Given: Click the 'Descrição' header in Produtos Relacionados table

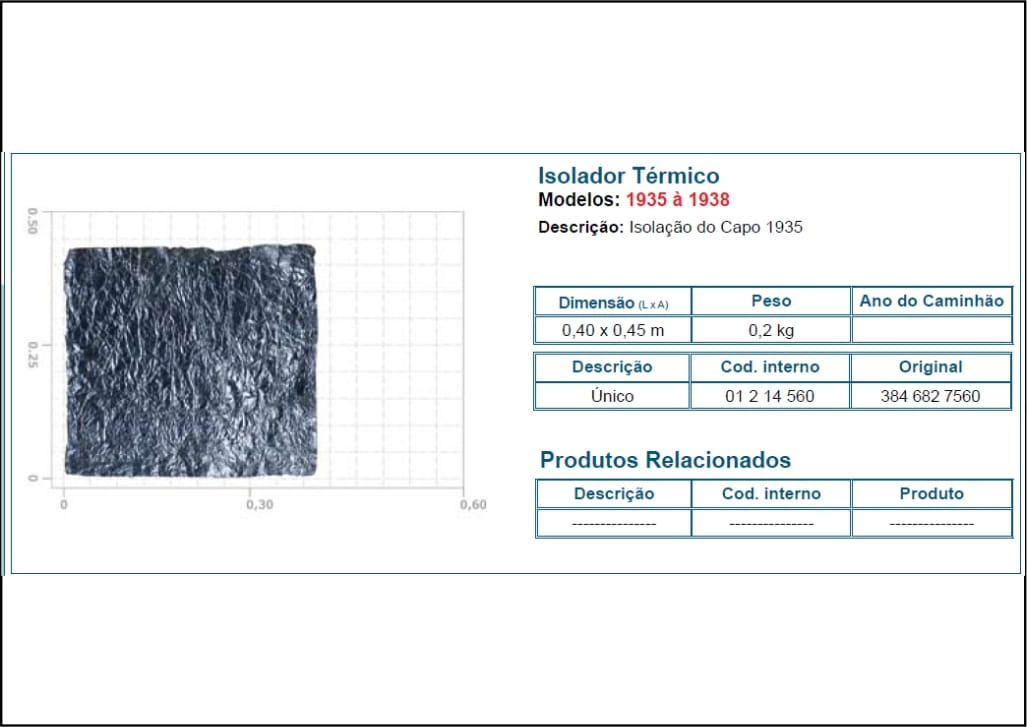Looking at the screenshot, I should click(x=614, y=494).
